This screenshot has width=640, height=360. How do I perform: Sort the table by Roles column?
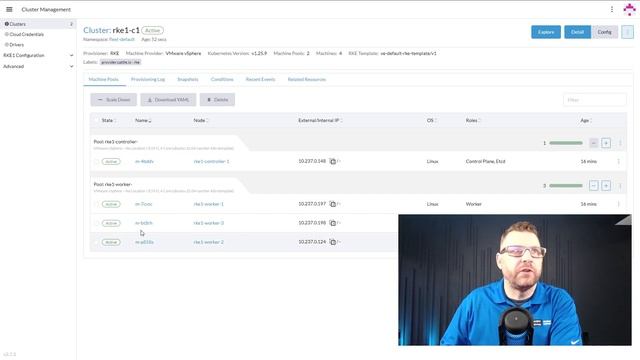(473, 120)
